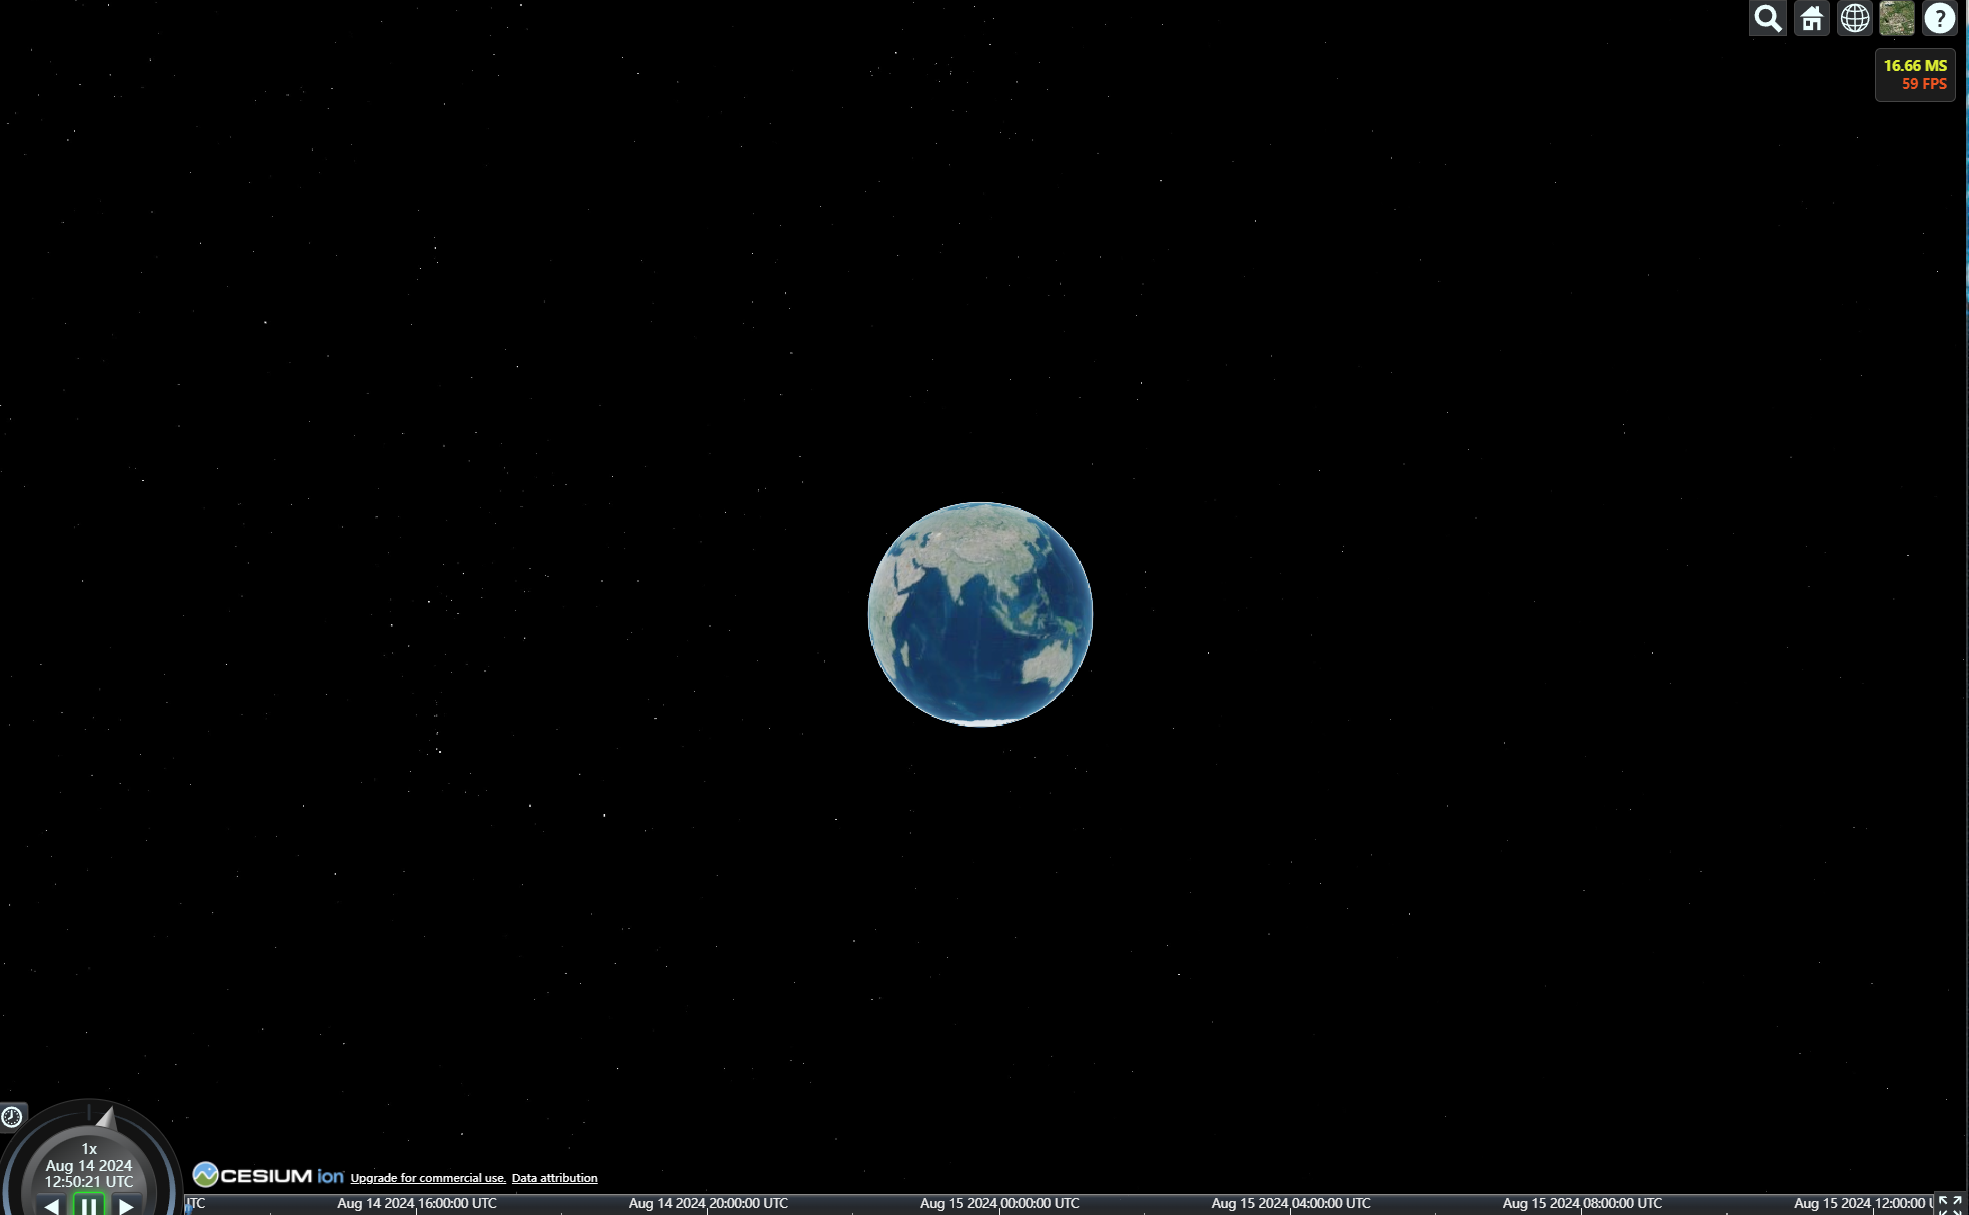The height and width of the screenshot is (1215, 1969).
Task: Click the Home view button
Action: [x=1811, y=18]
